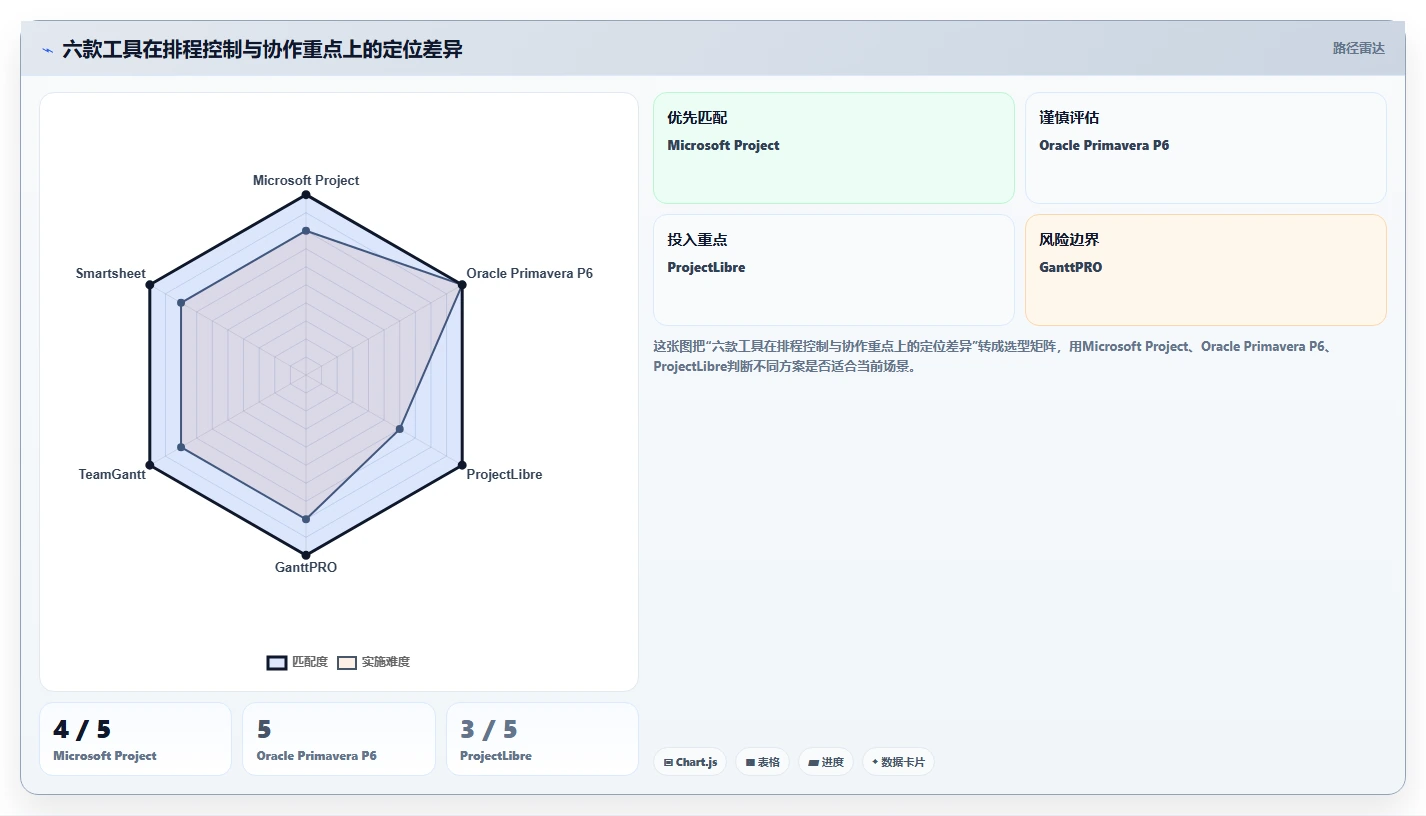The image size is (1426, 816).
Task: Click the 3 / 5 ProjectLibre stat card
Action: [542, 739]
